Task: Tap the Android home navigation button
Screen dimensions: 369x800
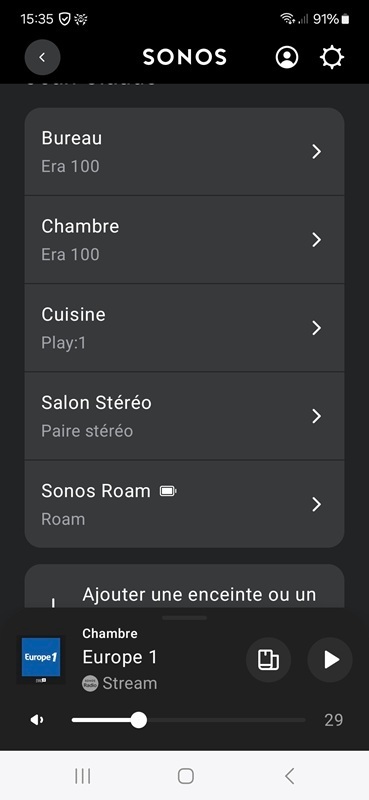Action: coord(185,776)
